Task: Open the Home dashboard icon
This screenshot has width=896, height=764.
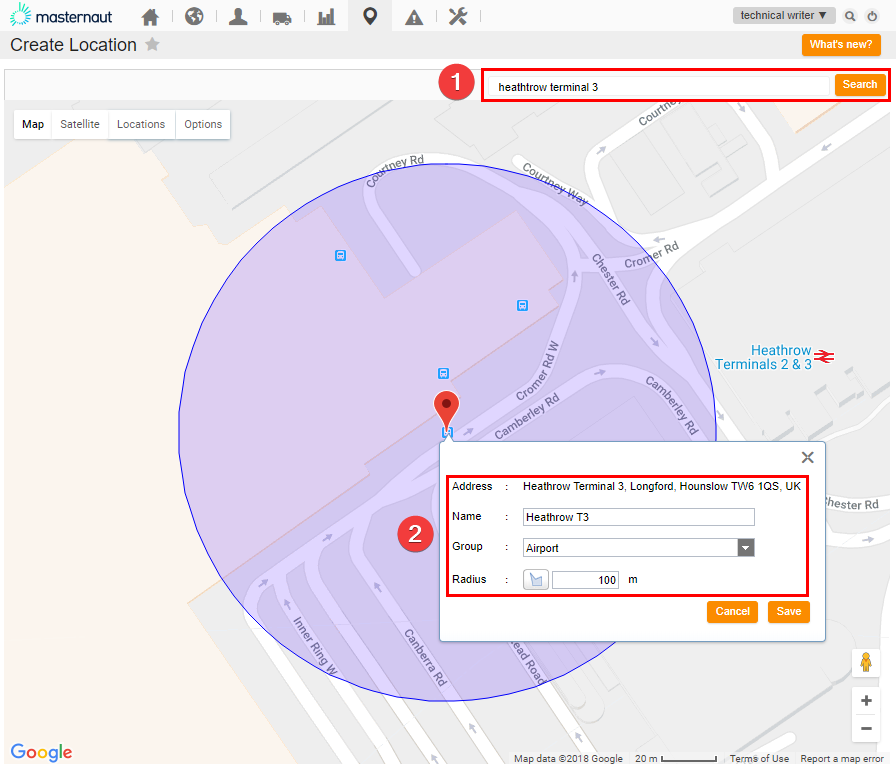Action: pyautogui.click(x=150, y=17)
